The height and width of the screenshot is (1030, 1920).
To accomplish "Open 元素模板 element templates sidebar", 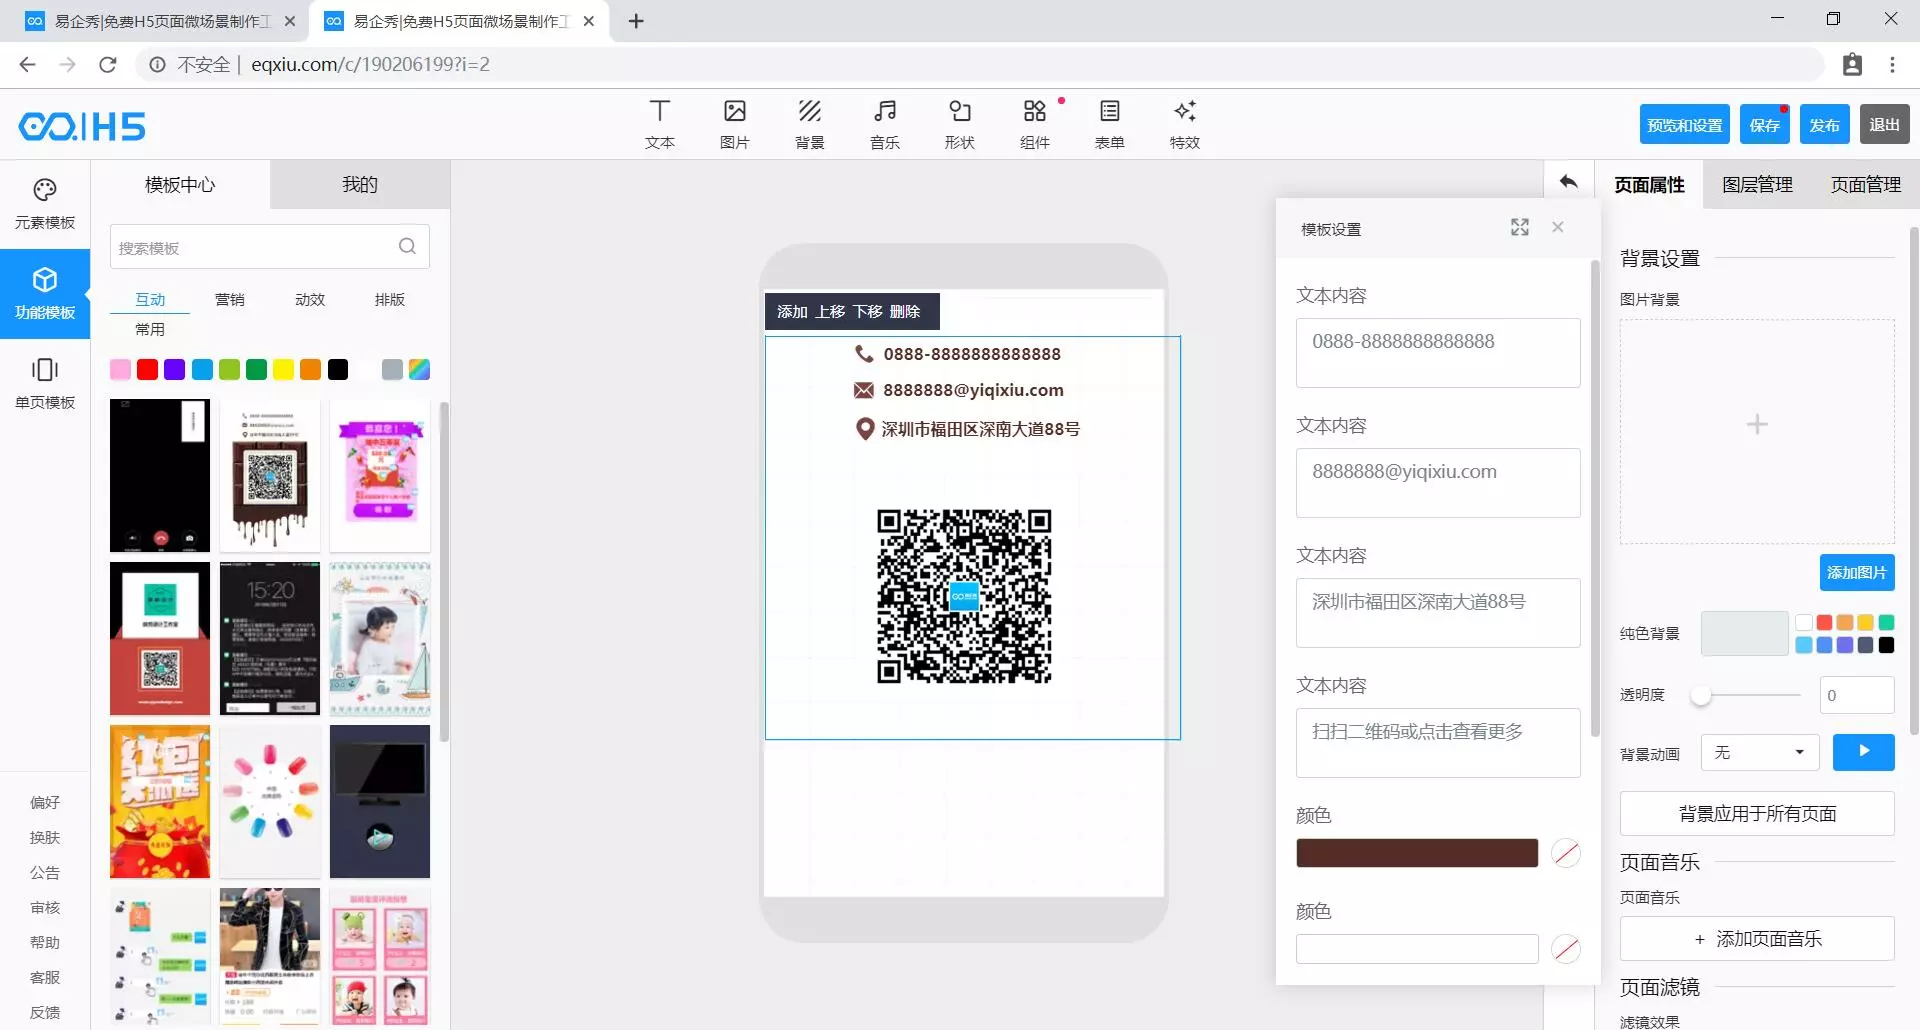I will tap(45, 204).
